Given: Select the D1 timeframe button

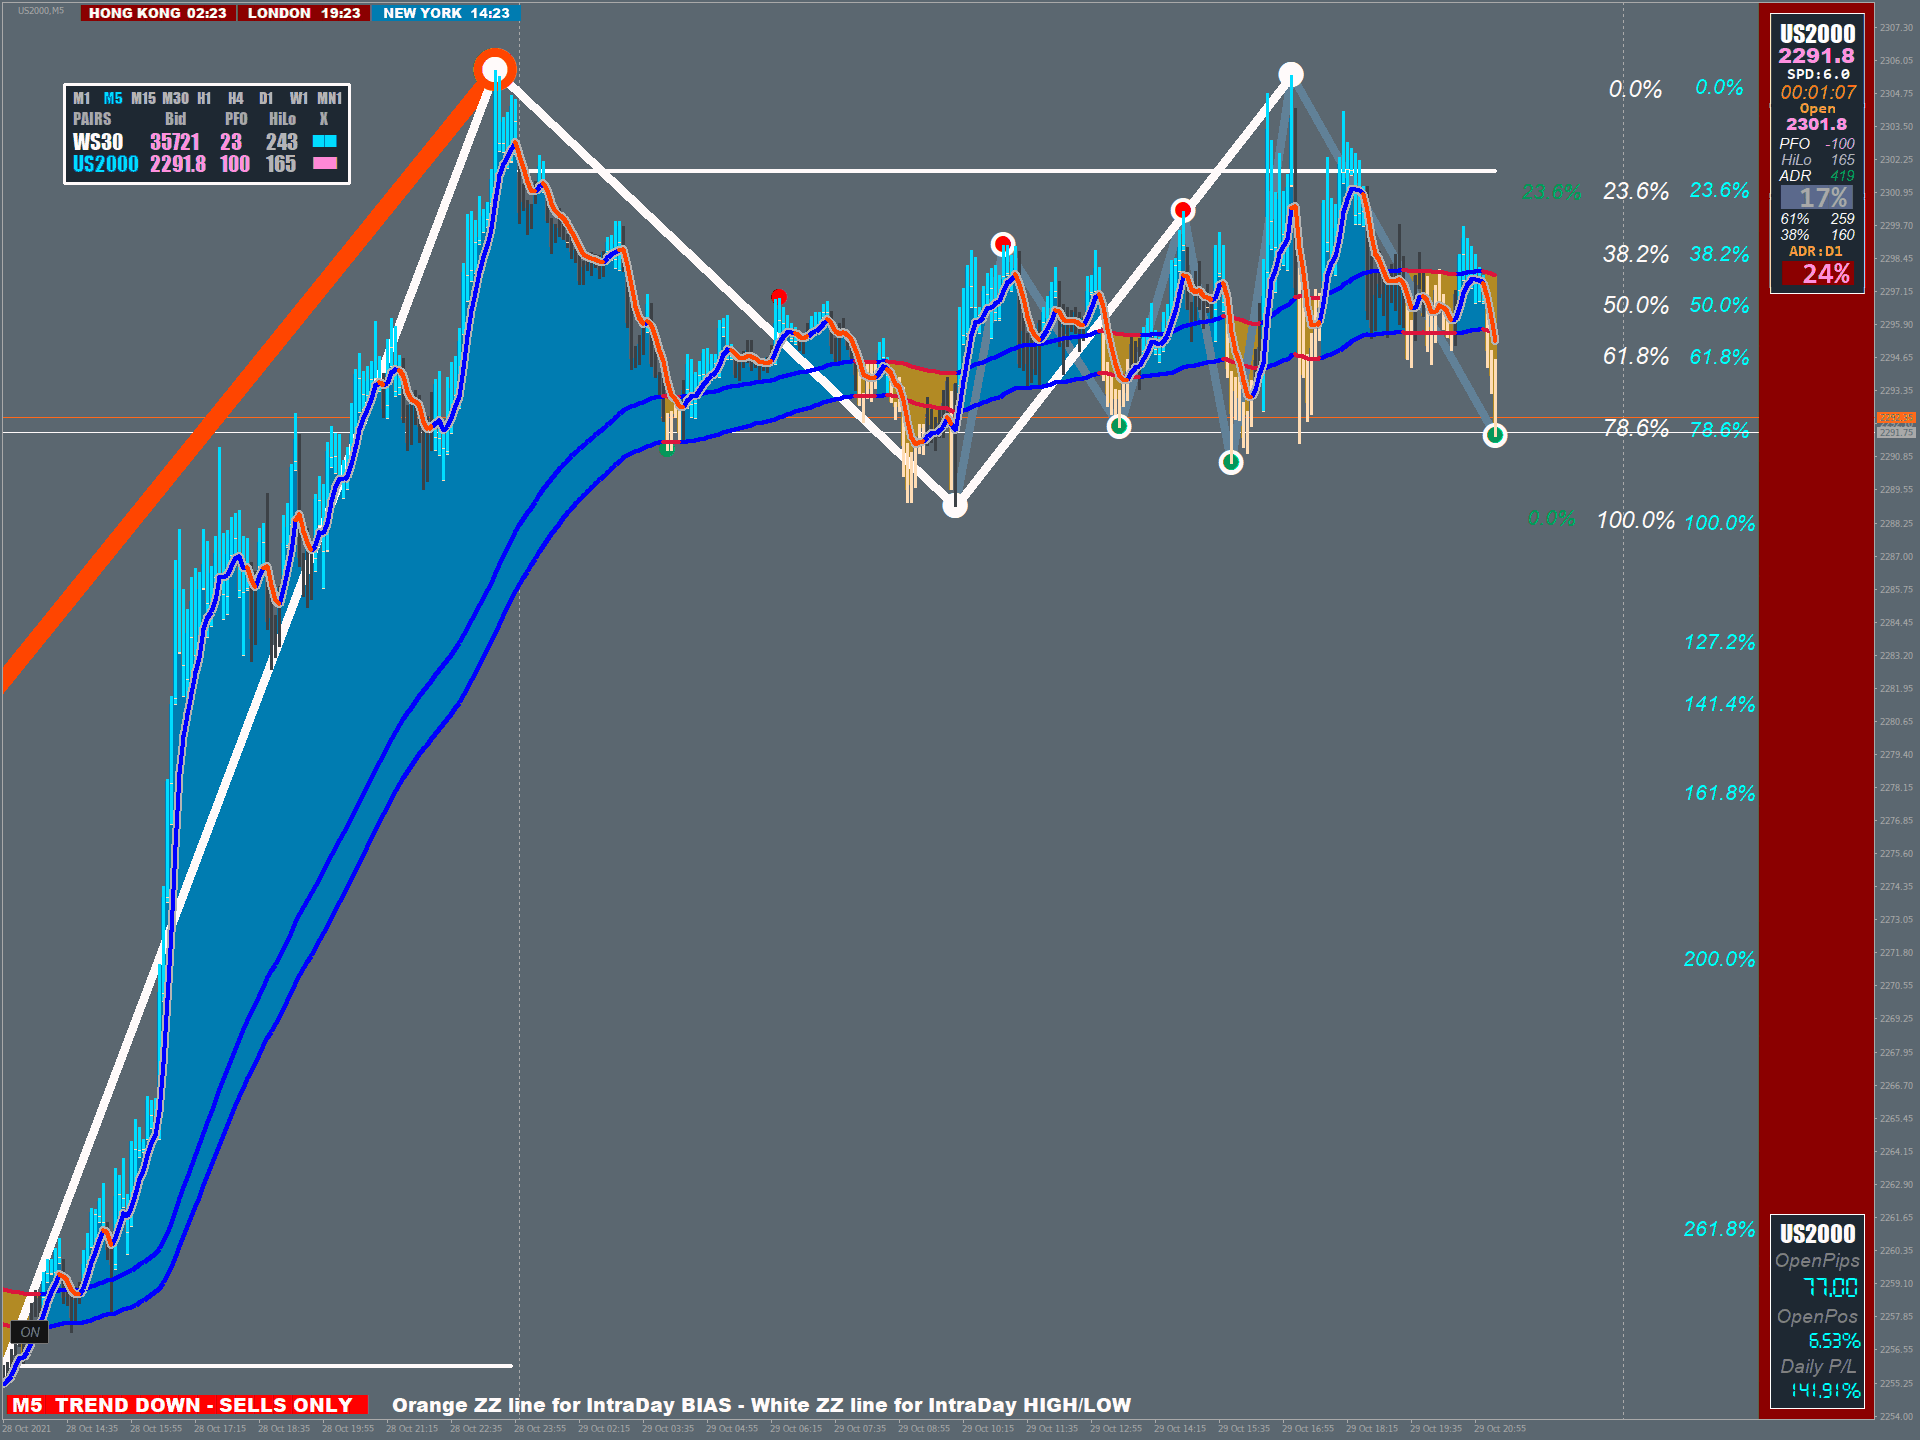Looking at the screenshot, I should click(x=266, y=98).
